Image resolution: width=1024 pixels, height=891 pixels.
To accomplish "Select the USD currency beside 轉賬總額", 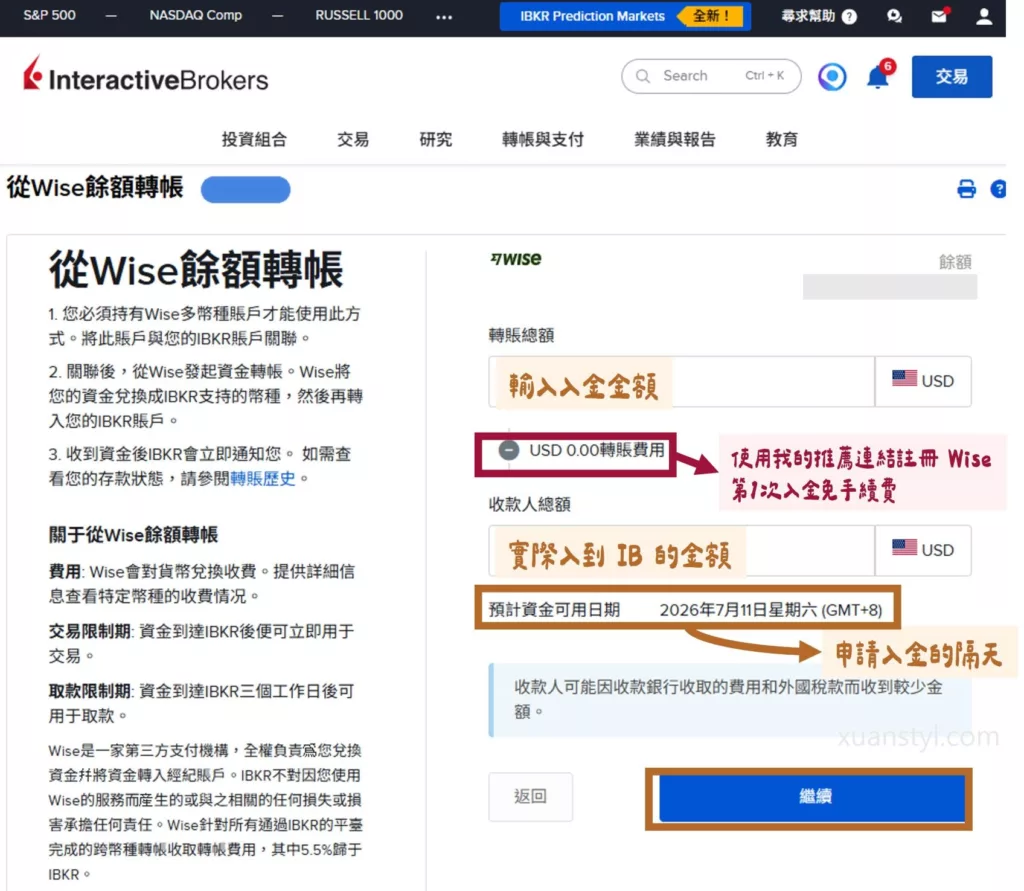I will click(923, 381).
